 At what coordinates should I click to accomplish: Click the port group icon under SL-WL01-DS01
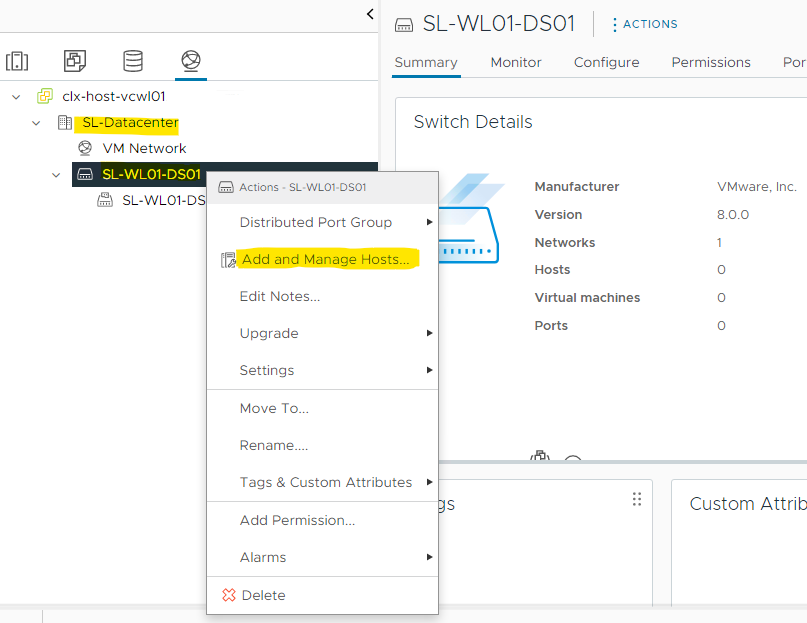105,200
